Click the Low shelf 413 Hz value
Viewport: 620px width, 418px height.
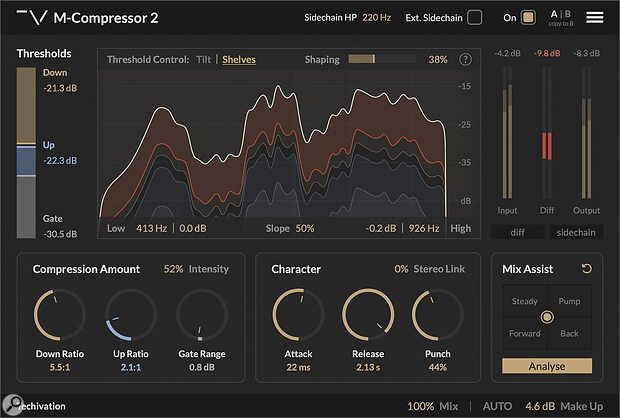(151, 228)
